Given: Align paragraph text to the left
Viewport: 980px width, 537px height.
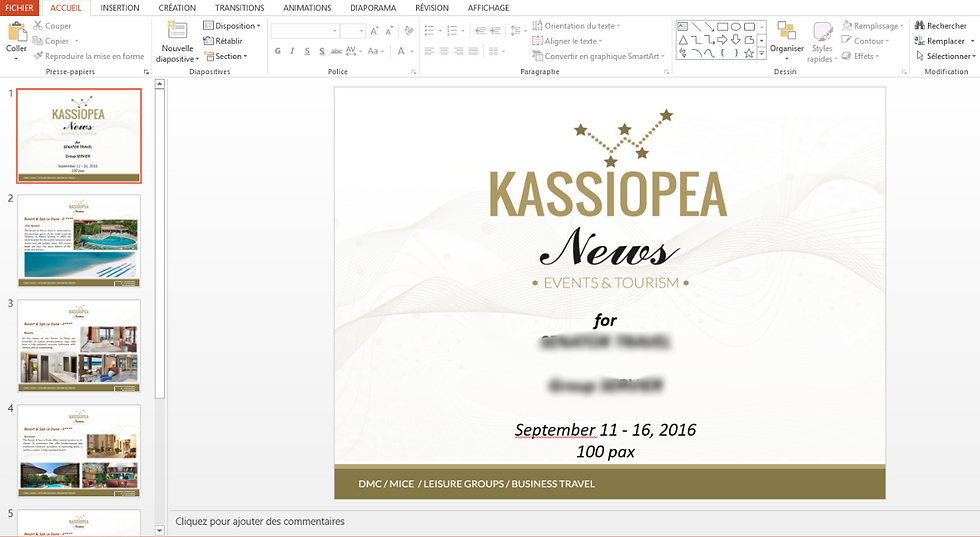Looking at the screenshot, I should [429, 51].
